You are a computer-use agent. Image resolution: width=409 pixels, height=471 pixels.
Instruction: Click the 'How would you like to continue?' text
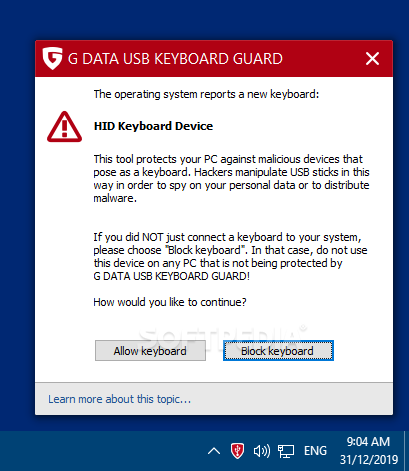[170, 302]
